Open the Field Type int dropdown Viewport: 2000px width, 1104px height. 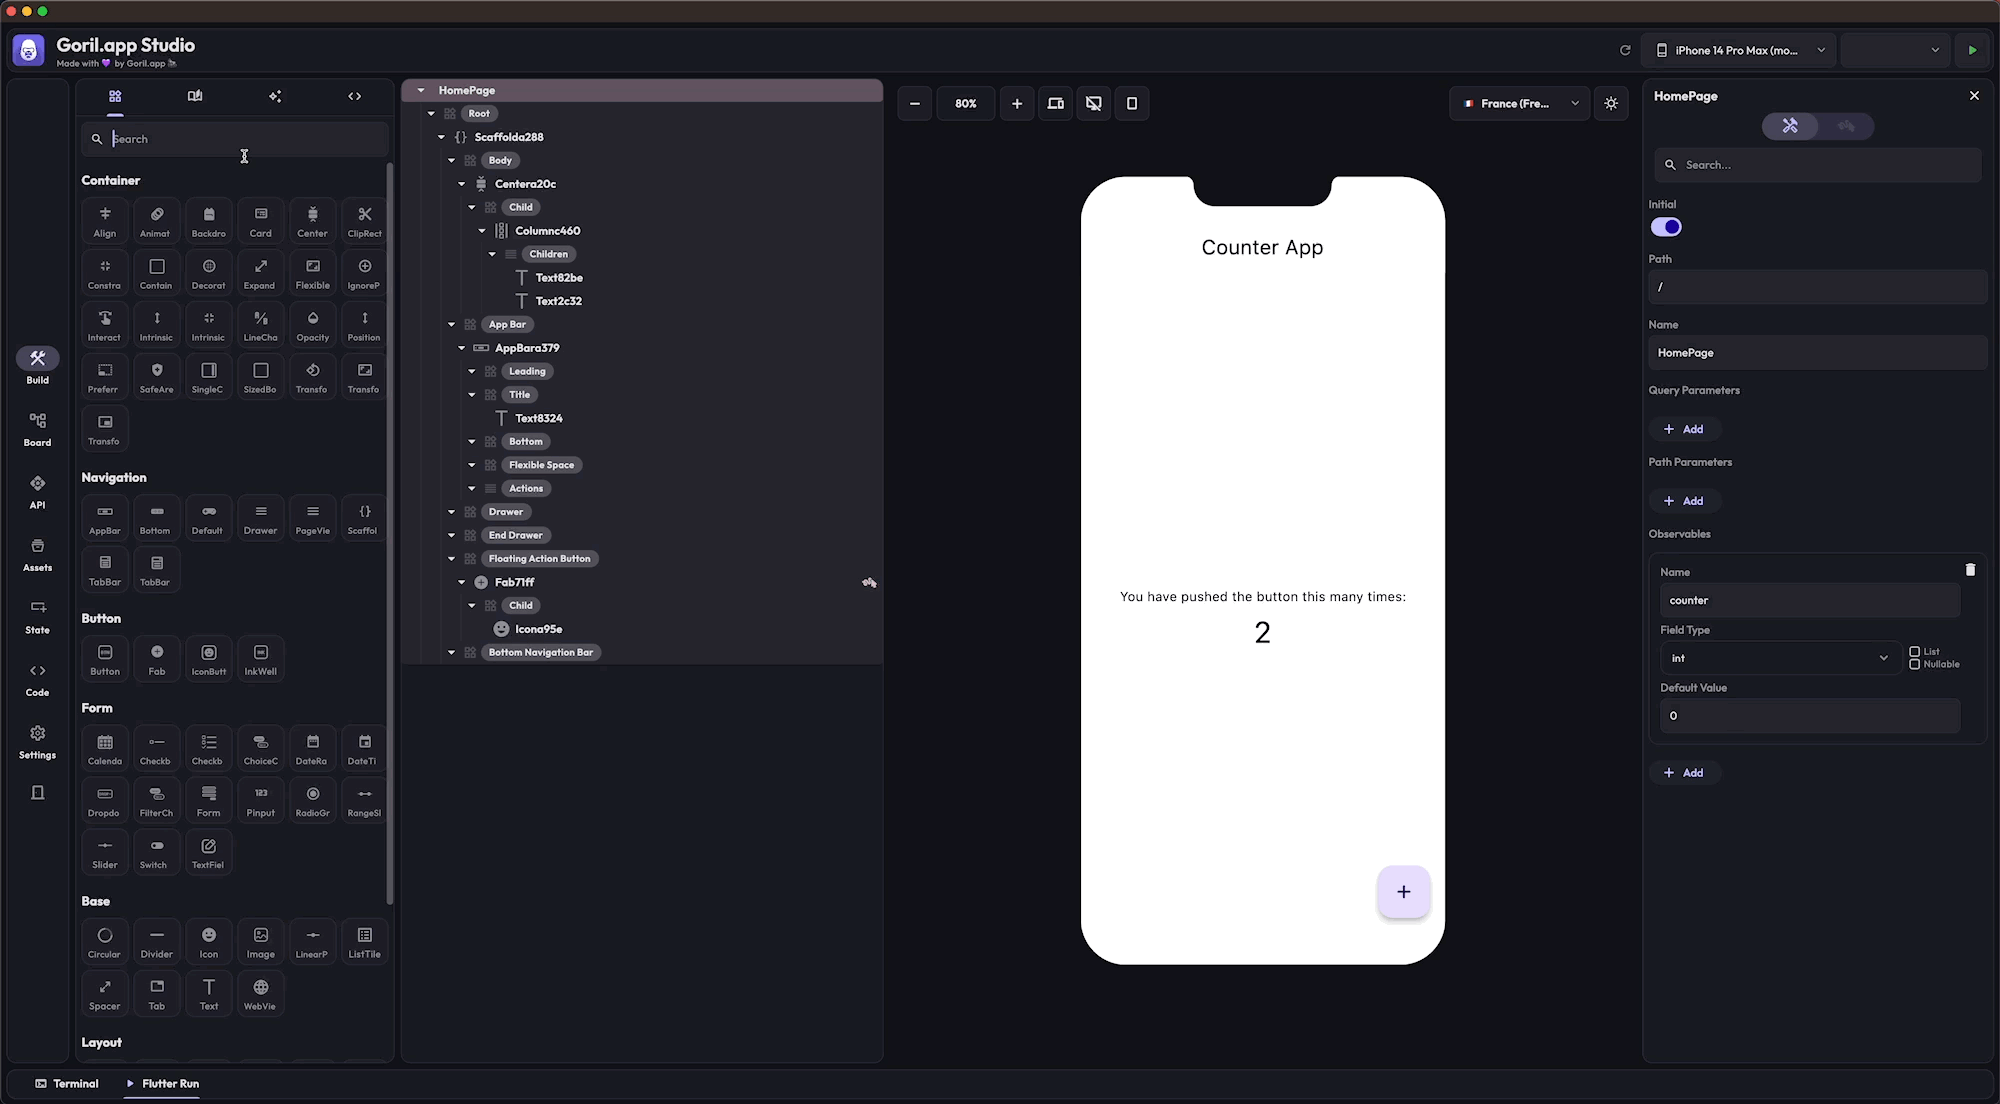click(x=1779, y=658)
